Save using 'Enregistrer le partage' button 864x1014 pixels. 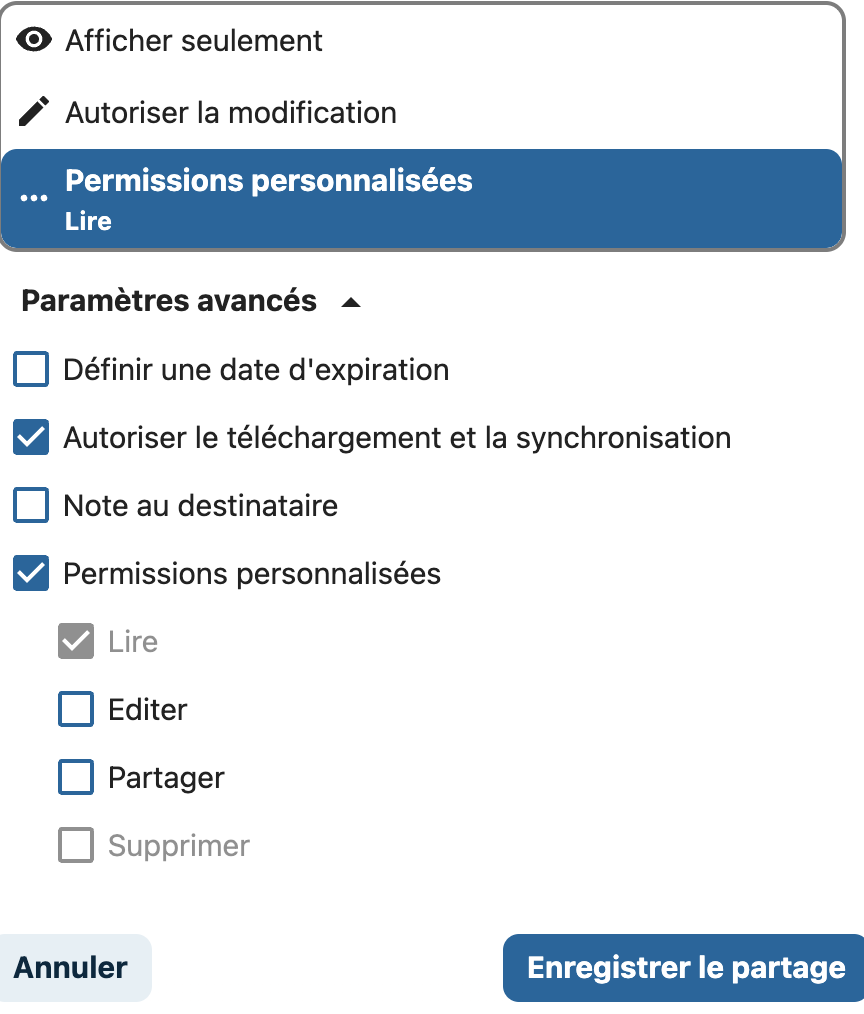click(x=684, y=967)
